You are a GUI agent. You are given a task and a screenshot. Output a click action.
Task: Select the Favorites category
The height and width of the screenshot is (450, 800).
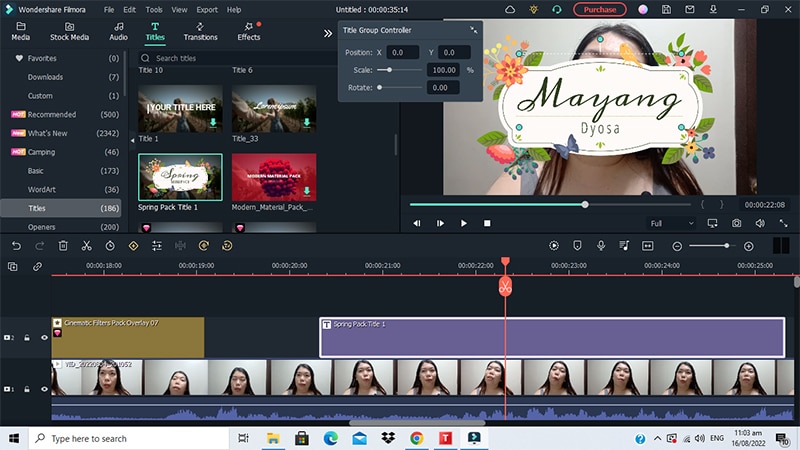pyautogui.click(x=61, y=58)
